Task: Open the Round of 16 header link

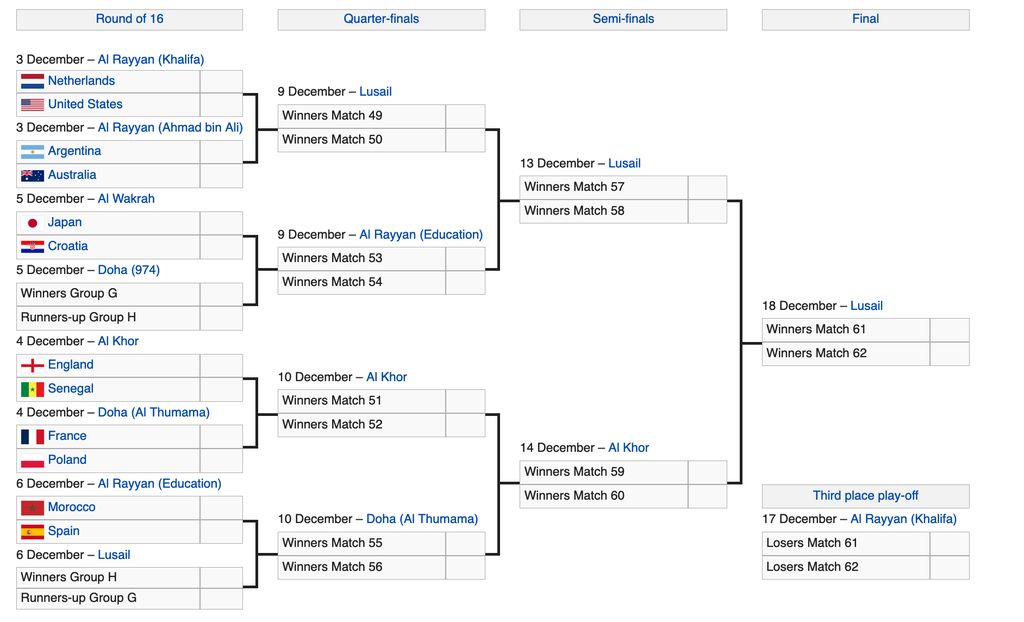Action: coord(129,19)
